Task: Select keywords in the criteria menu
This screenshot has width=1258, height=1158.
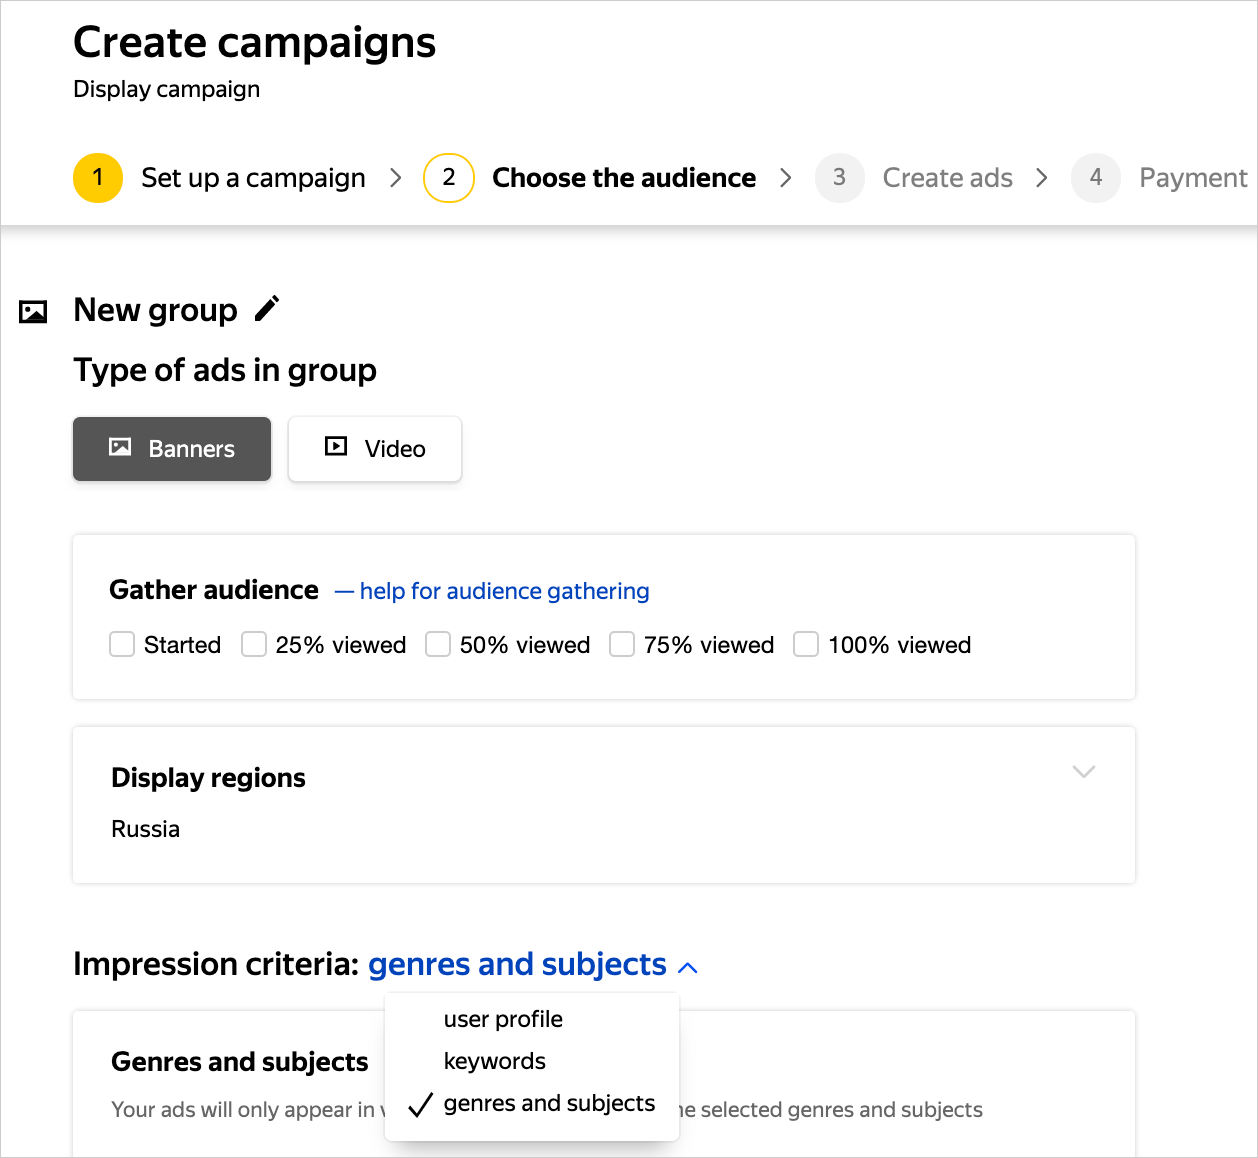Action: coord(495,1061)
